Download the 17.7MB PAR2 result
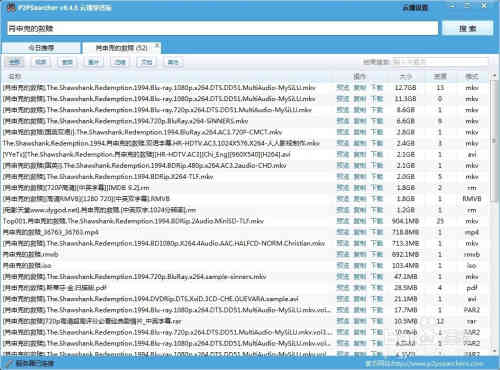Image resolution: width=500 pixels, height=370 pixels. [377, 310]
